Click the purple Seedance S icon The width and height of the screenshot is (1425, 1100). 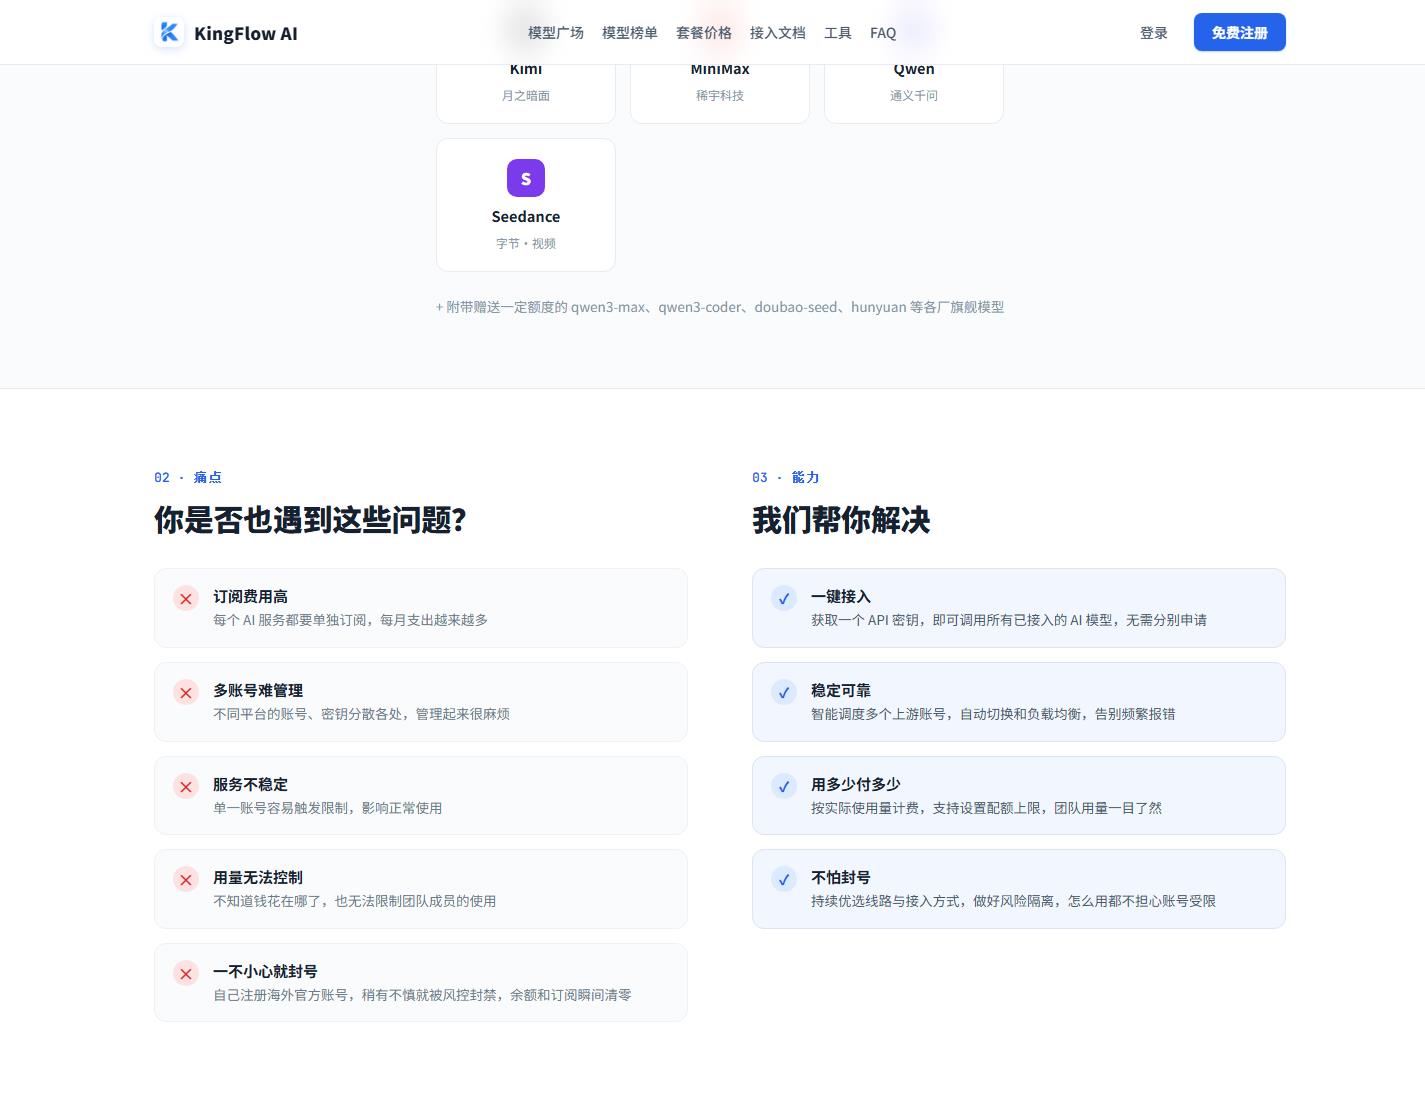526,178
